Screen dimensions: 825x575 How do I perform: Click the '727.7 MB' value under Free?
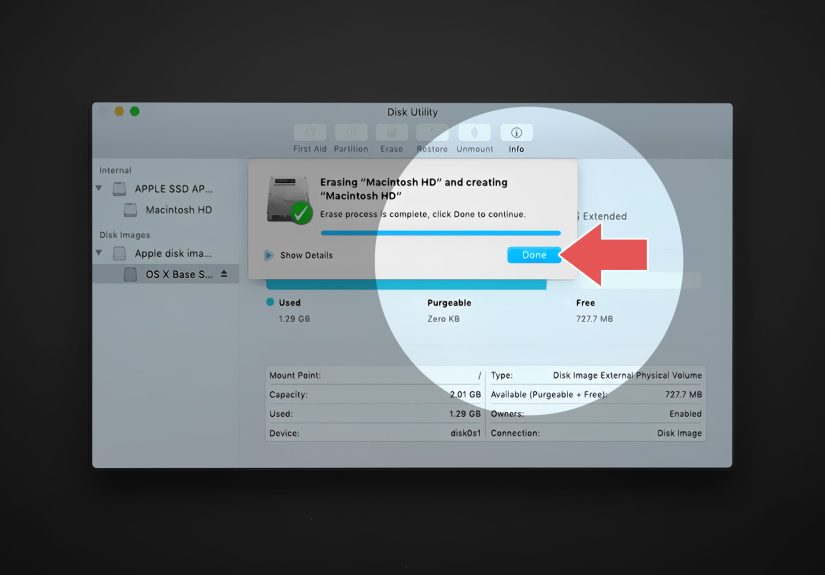pyautogui.click(x=595, y=319)
